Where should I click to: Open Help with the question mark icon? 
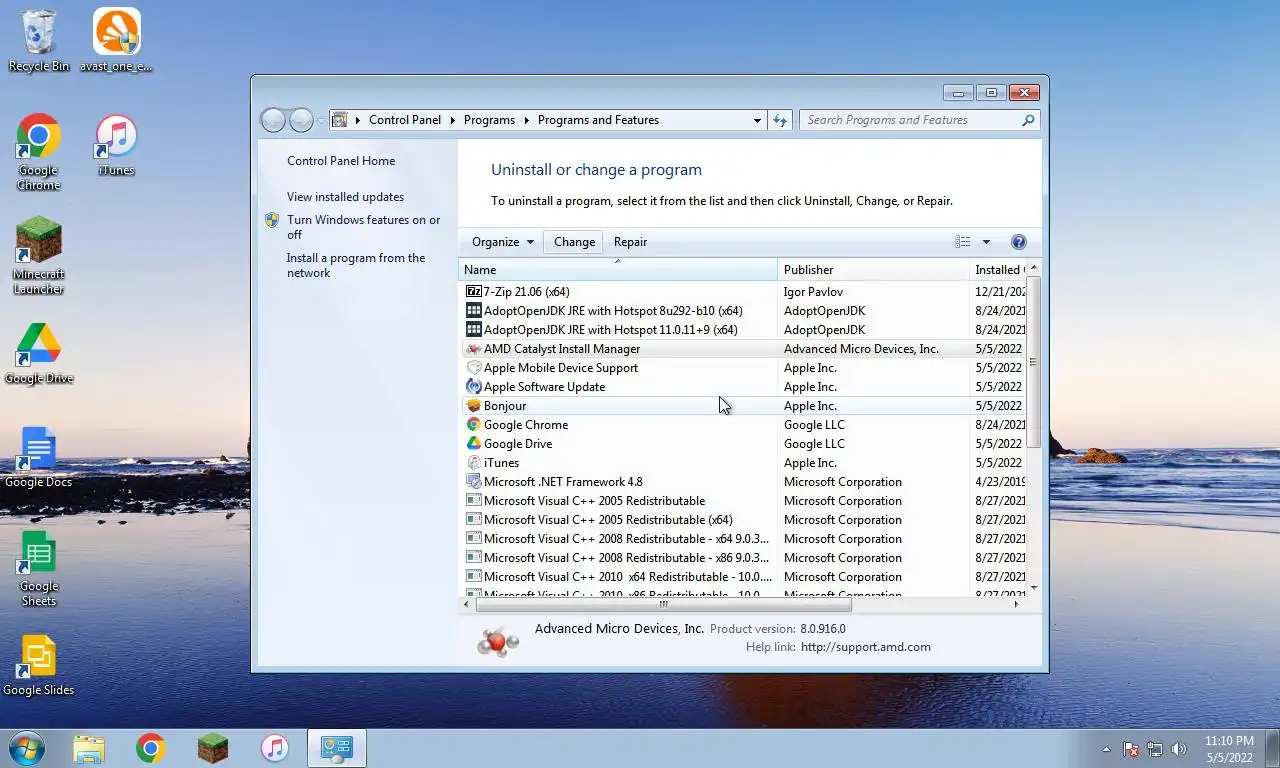click(1018, 242)
